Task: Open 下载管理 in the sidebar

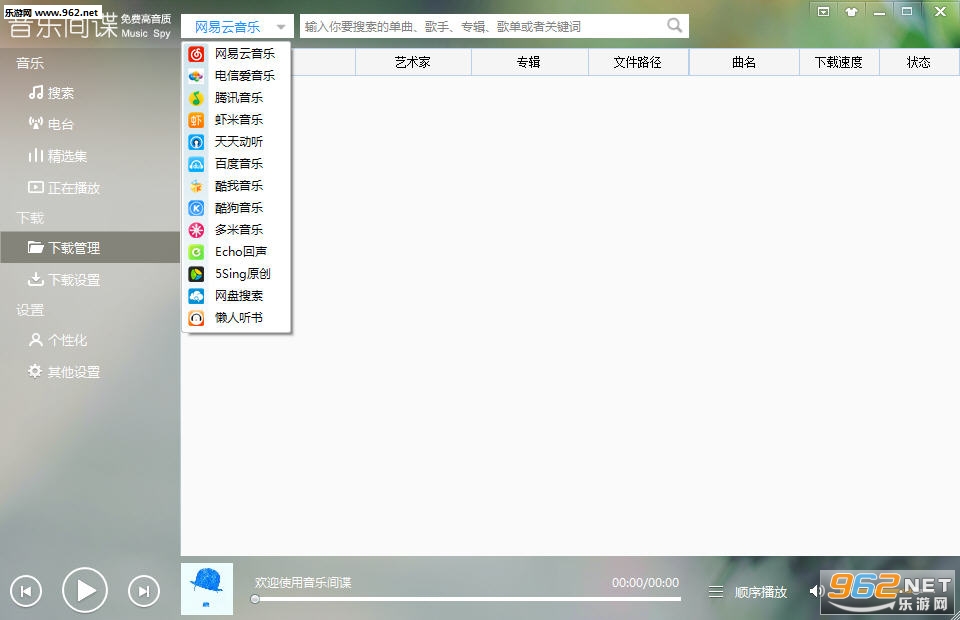Action: tap(90, 248)
